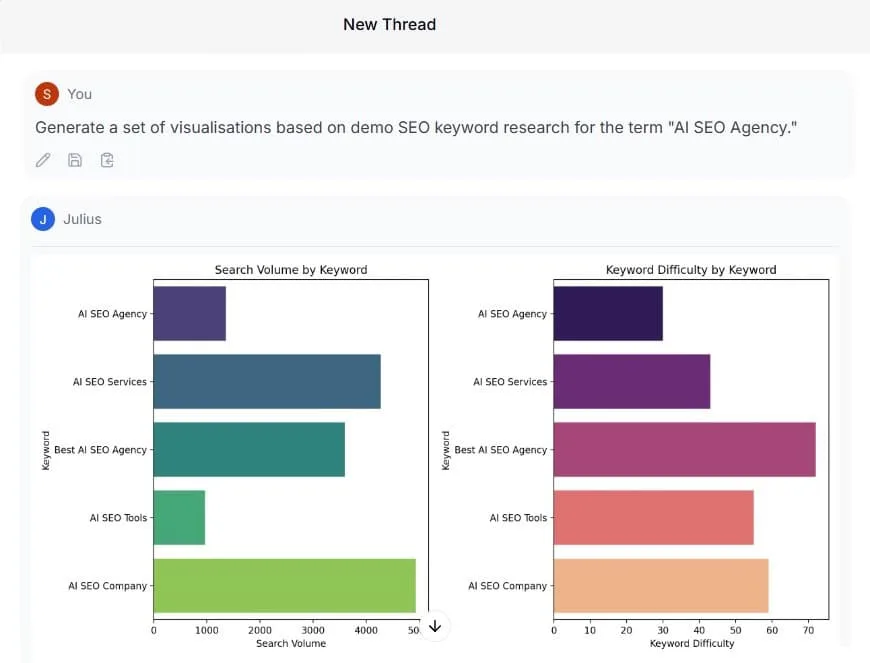Select the Search Volume by Keyword chart title
The image size is (870, 663).
coord(290,270)
